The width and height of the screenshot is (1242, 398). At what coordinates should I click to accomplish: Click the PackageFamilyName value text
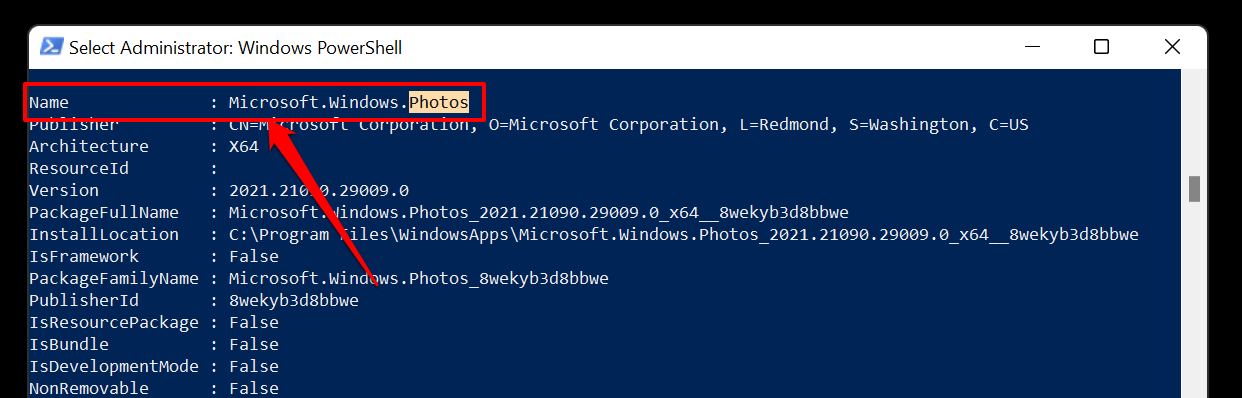pyautogui.click(x=419, y=278)
